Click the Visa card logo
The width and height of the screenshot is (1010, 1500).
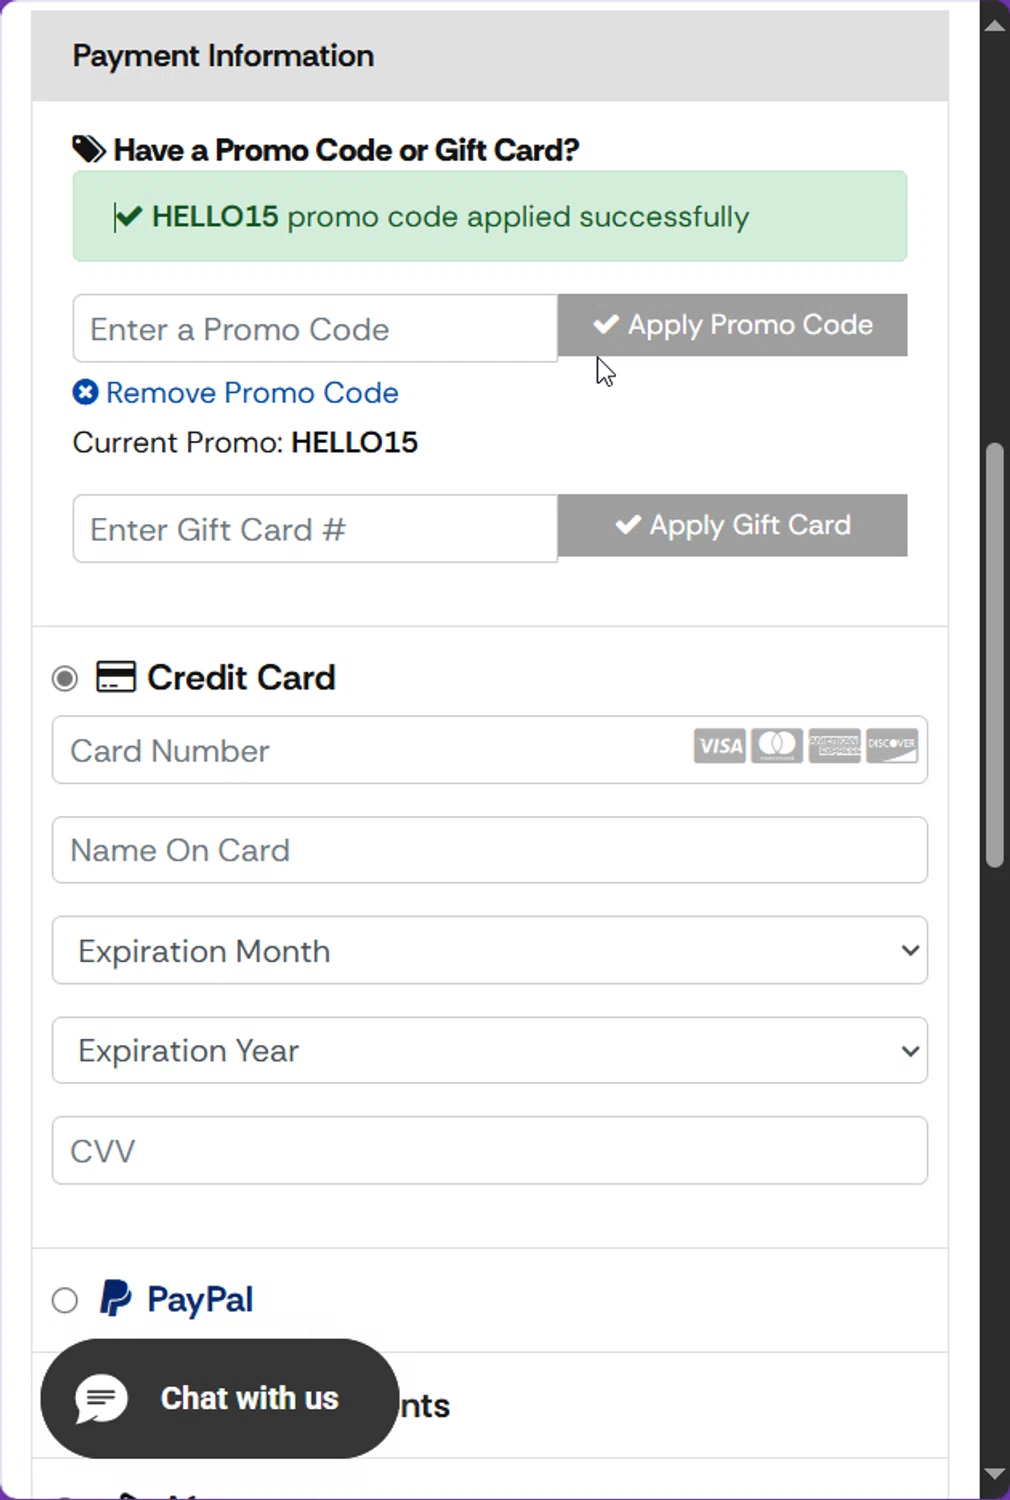[719, 746]
